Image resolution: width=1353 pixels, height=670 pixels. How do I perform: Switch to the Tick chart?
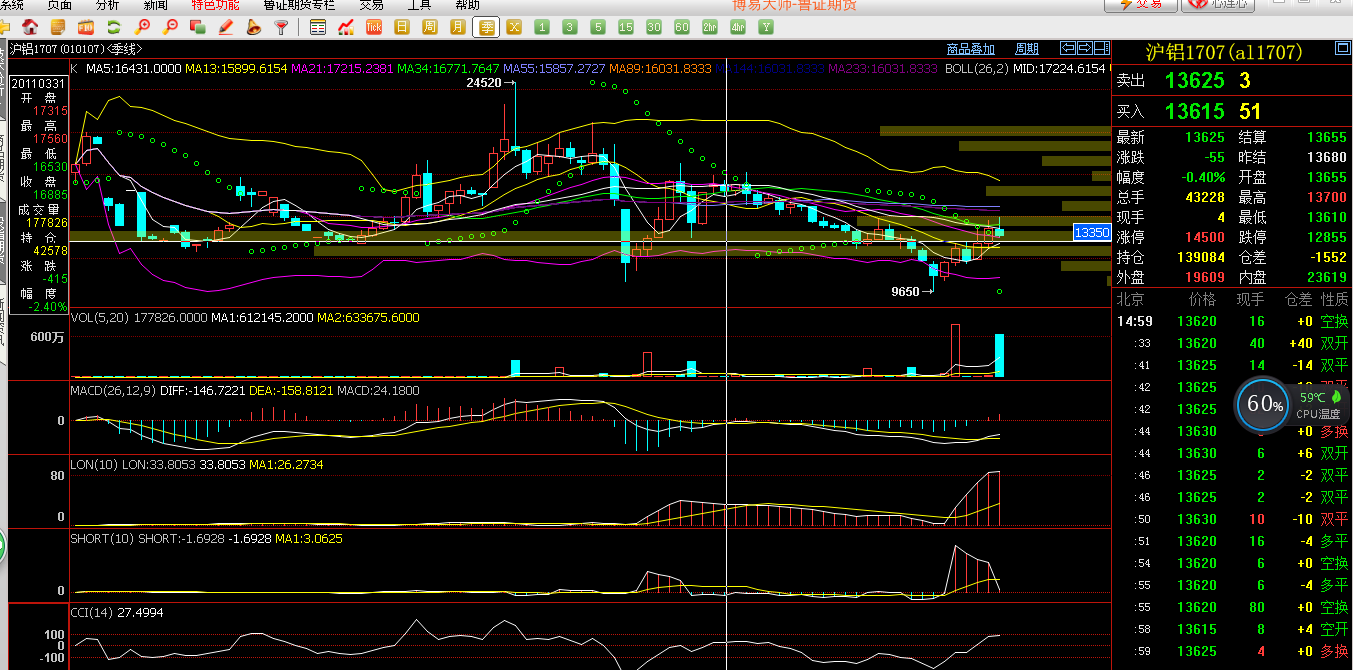tap(374, 27)
